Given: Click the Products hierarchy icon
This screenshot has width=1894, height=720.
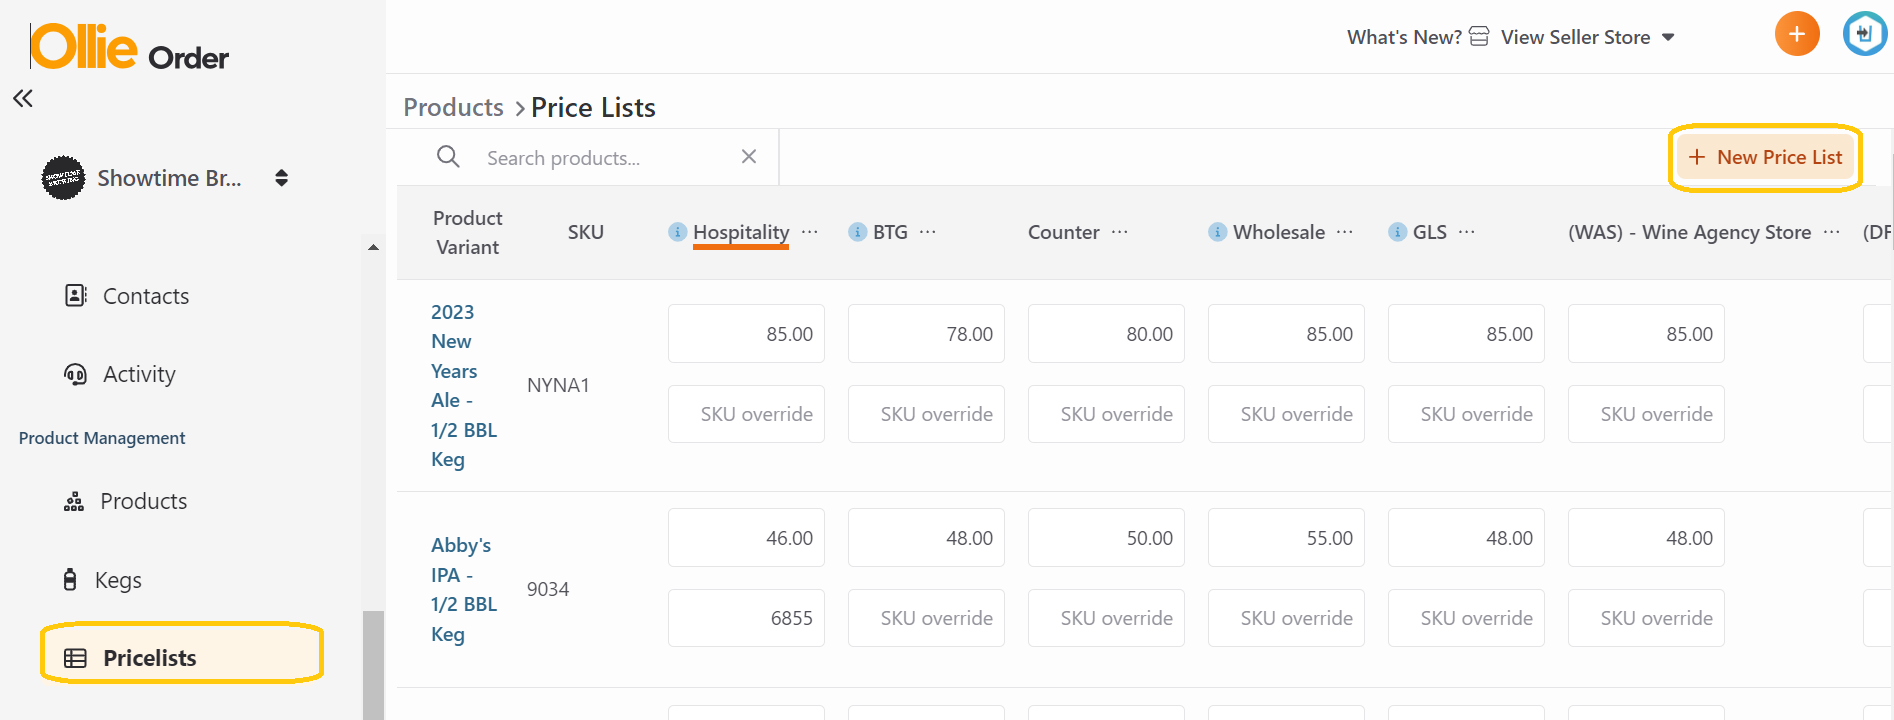Looking at the screenshot, I should [x=74, y=501].
